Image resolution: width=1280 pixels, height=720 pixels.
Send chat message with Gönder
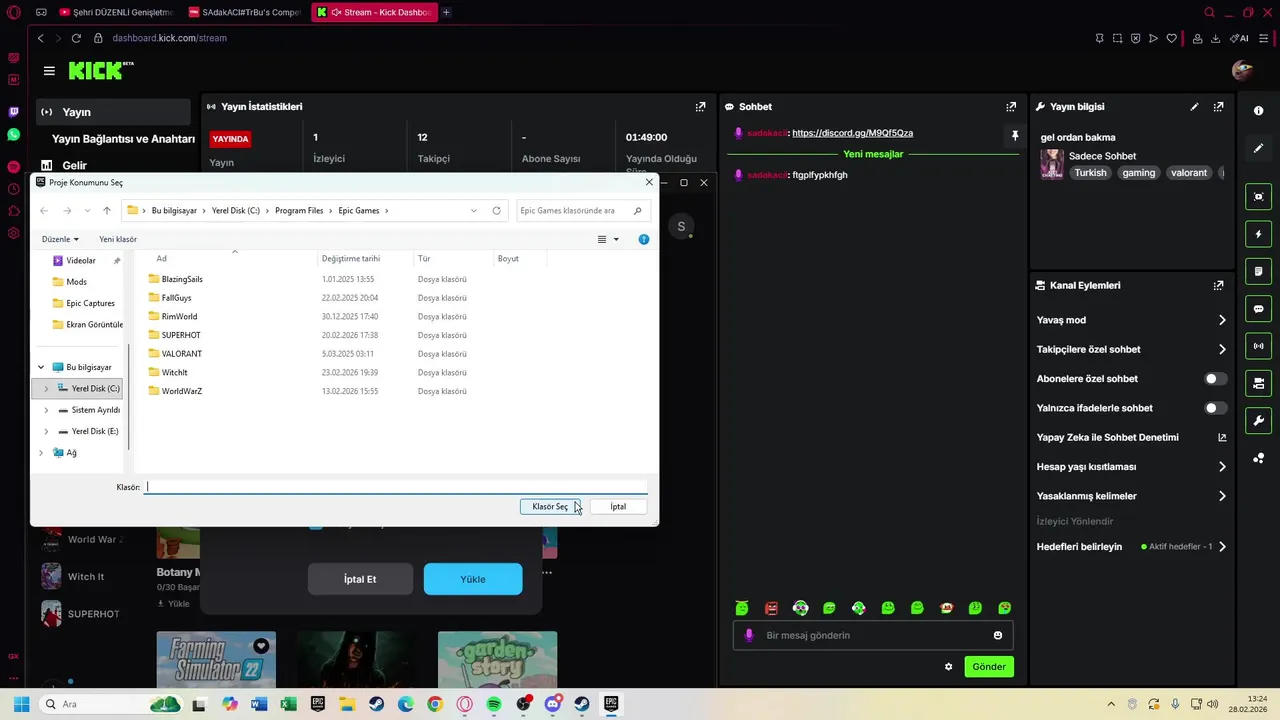point(989,667)
